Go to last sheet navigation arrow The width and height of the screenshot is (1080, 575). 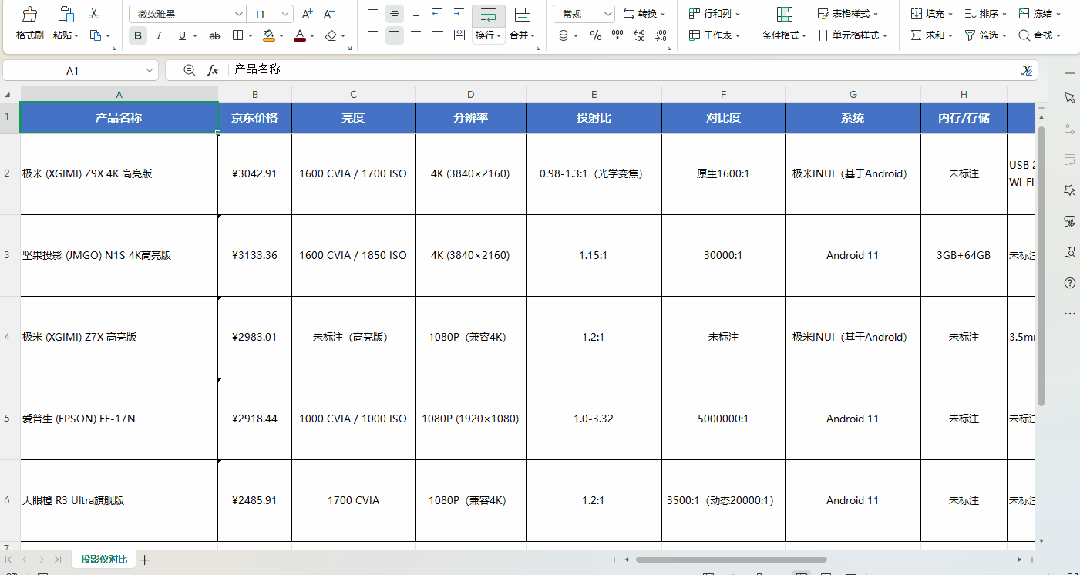[58, 560]
